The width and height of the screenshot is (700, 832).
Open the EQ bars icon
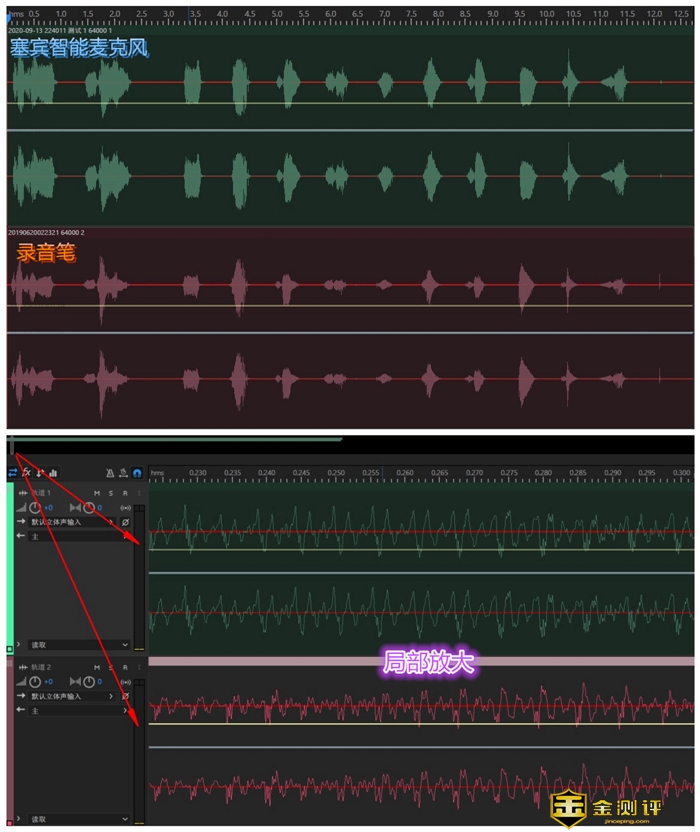(53, 472)
